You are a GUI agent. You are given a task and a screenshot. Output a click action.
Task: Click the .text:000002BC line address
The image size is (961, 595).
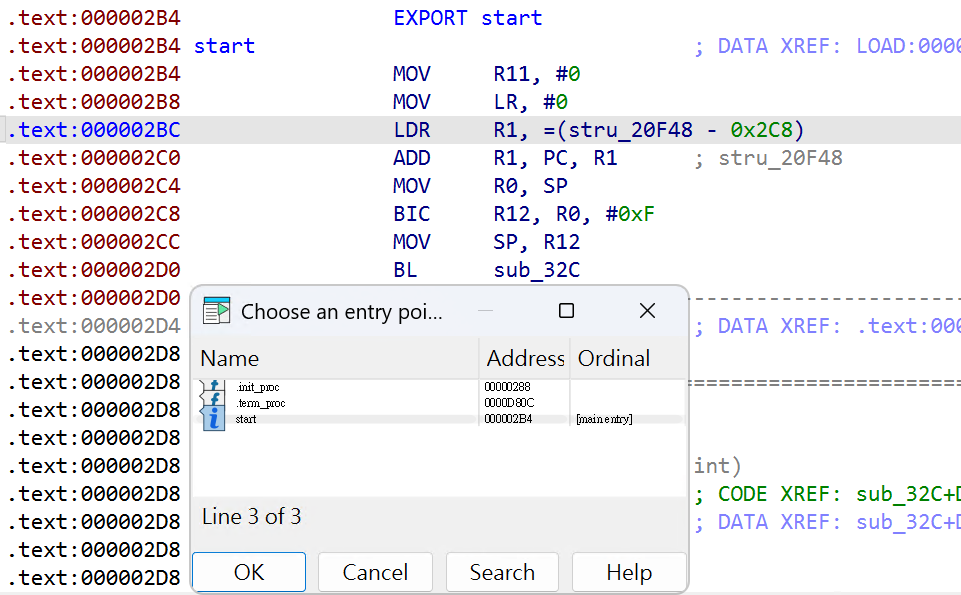[94, 130]
